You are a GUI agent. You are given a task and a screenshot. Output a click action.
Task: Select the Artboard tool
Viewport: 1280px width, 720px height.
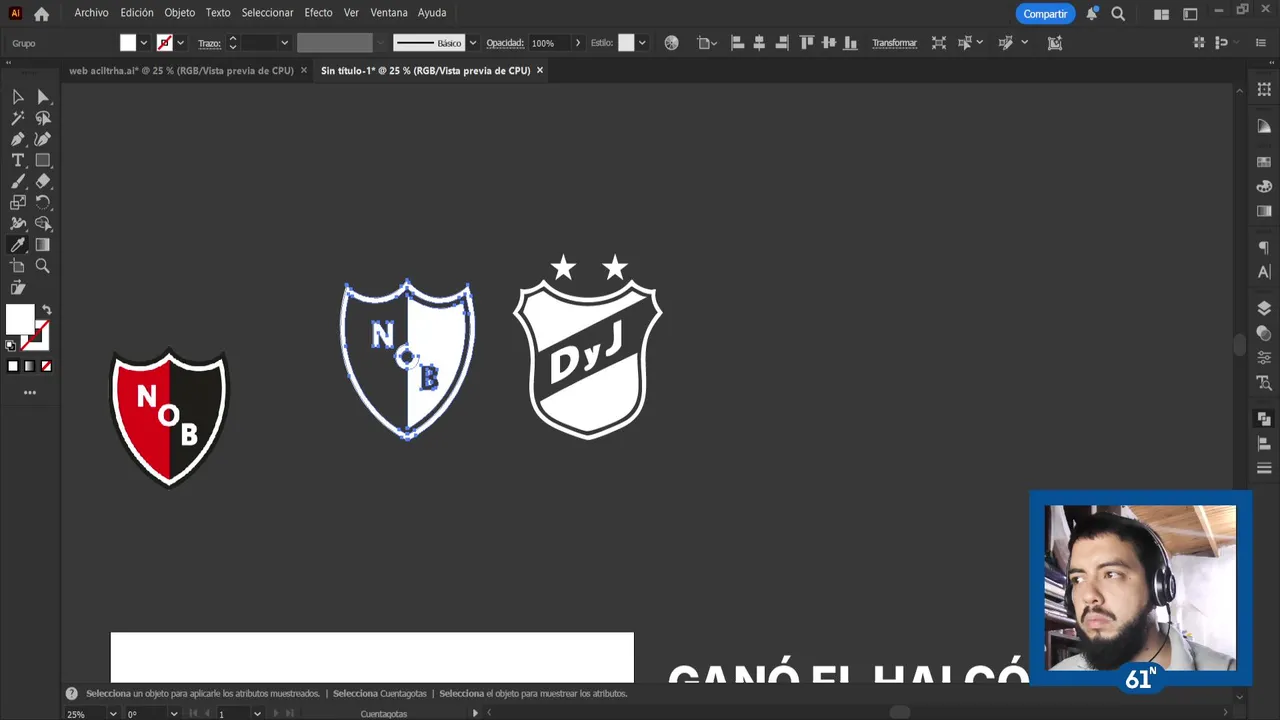tap(18, 266)
